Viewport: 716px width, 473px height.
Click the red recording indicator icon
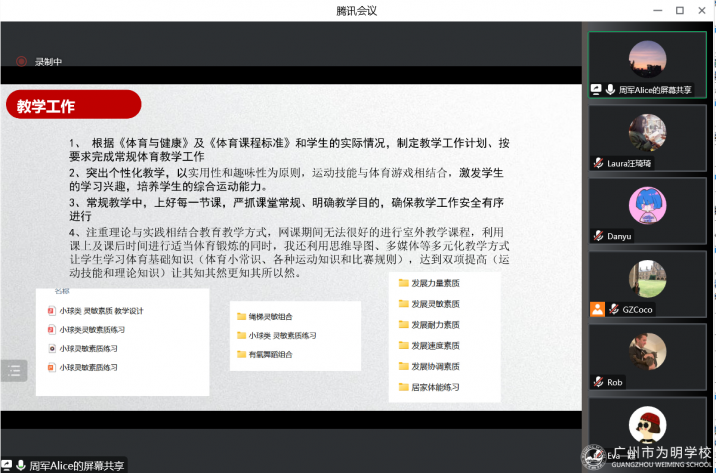21,61
